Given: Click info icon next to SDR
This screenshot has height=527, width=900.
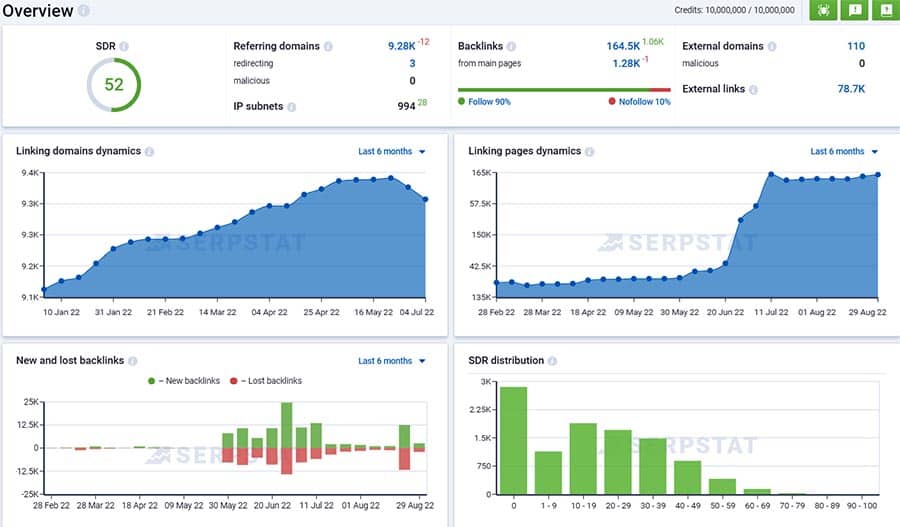Looking at the screenshot, I should point(124,46).
